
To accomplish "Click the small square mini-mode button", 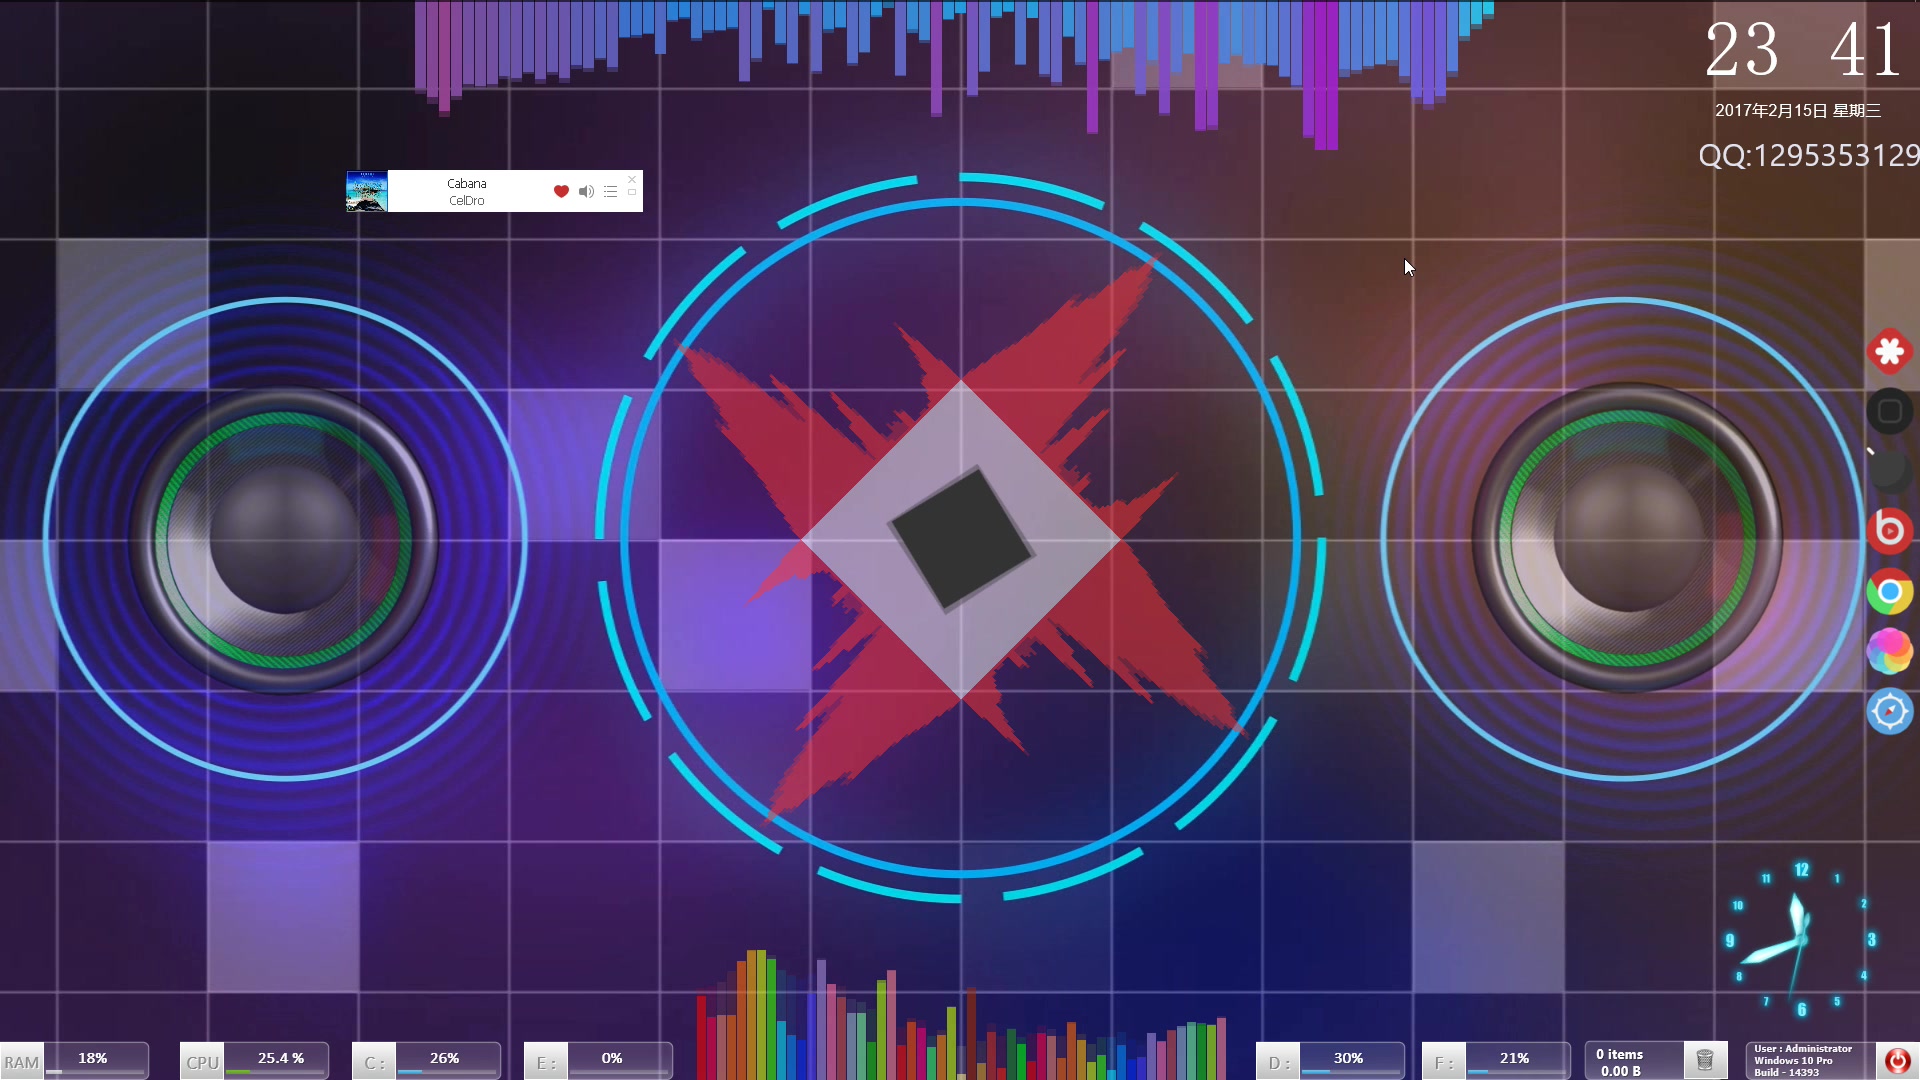I will click(x=632, y=192).
